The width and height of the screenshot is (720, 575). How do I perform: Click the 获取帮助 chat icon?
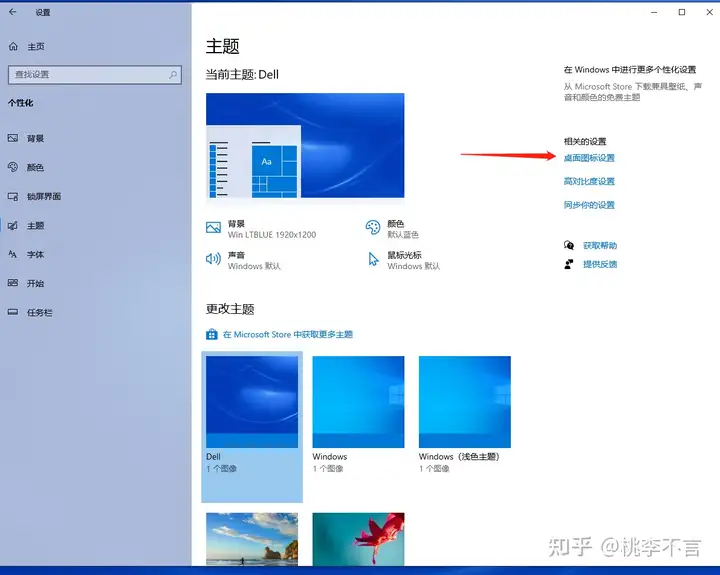pos(569,245)
